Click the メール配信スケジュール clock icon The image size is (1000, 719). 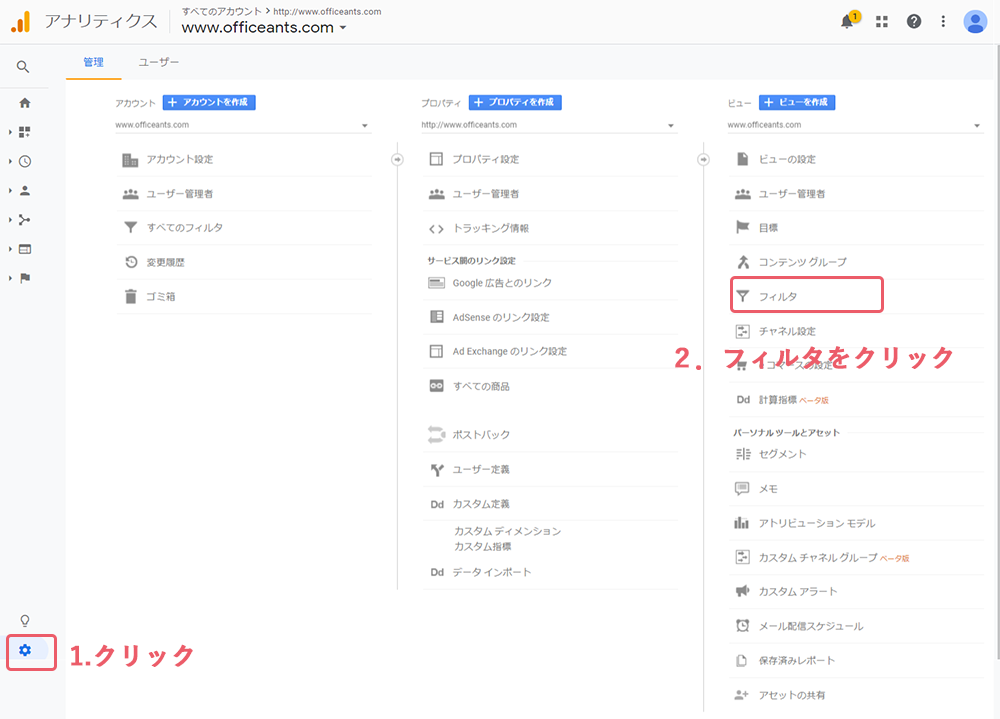coord(742,626)
